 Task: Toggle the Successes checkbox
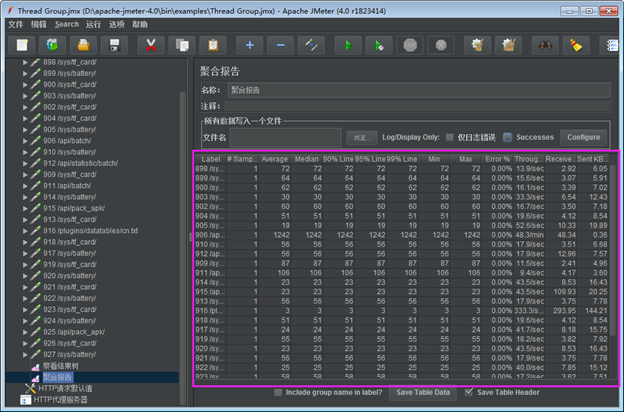click(507, 137)
